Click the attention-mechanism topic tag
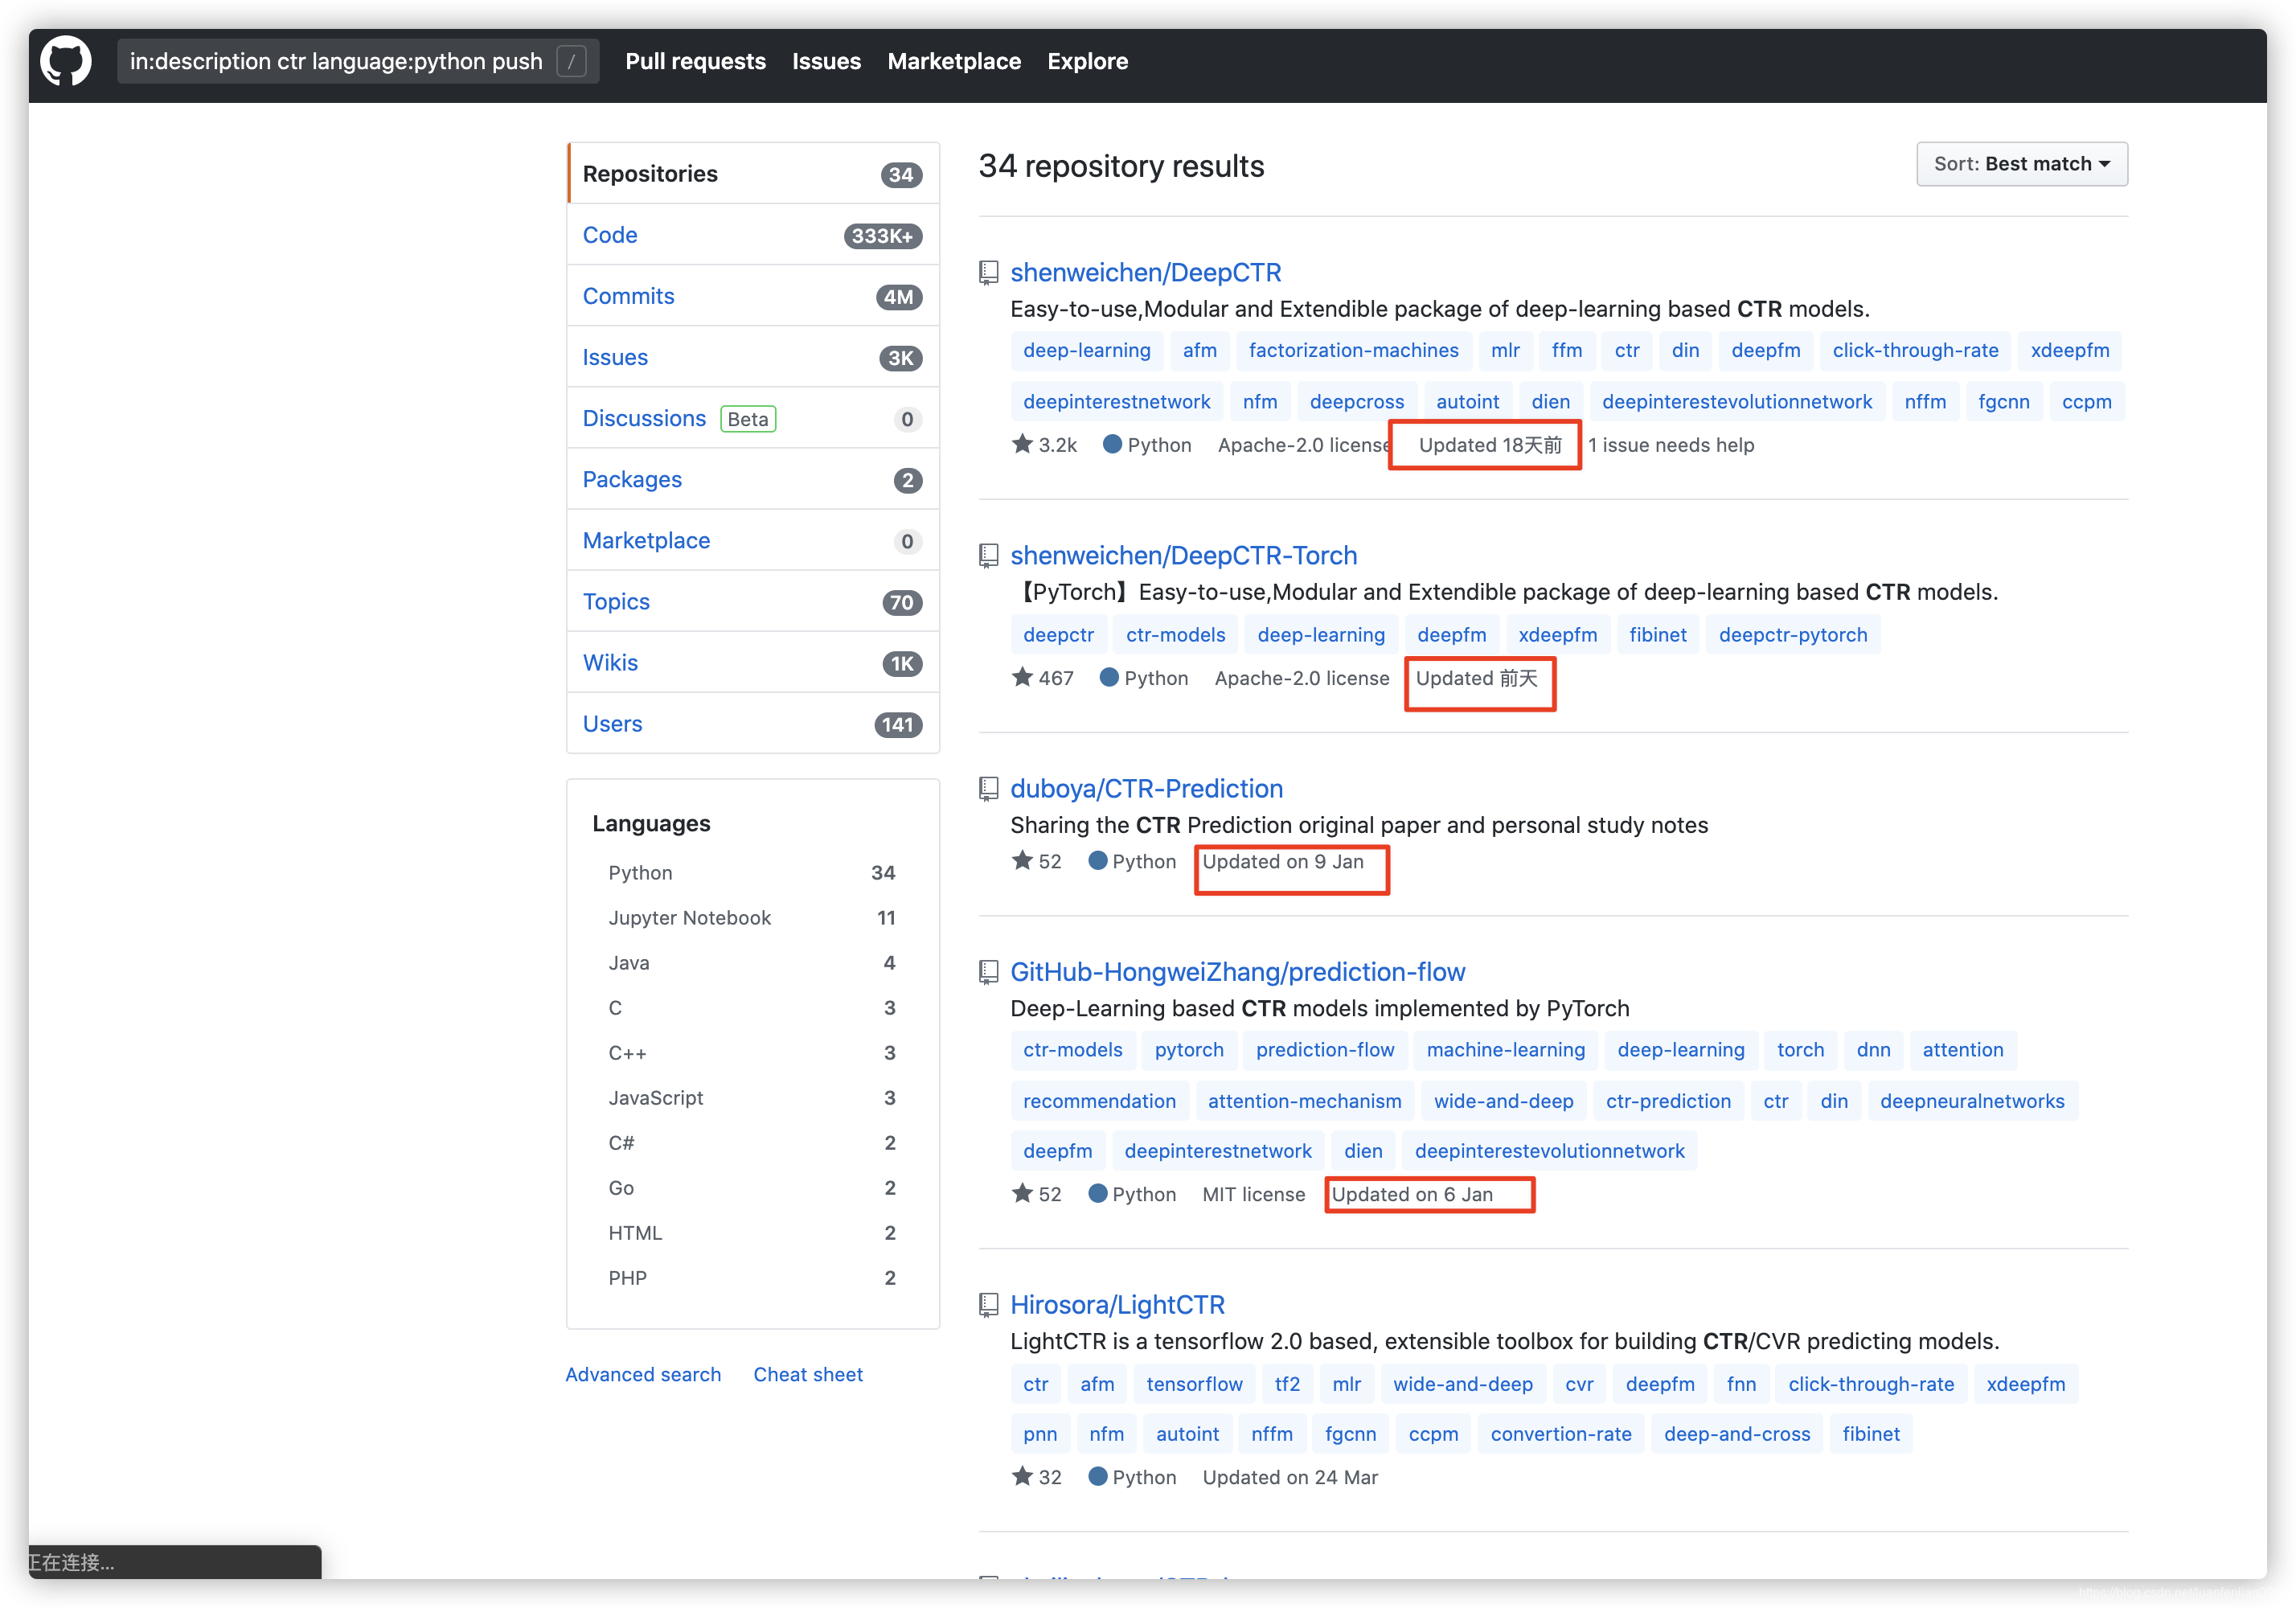The image size is (2296, 1608). point(1304,1101)
